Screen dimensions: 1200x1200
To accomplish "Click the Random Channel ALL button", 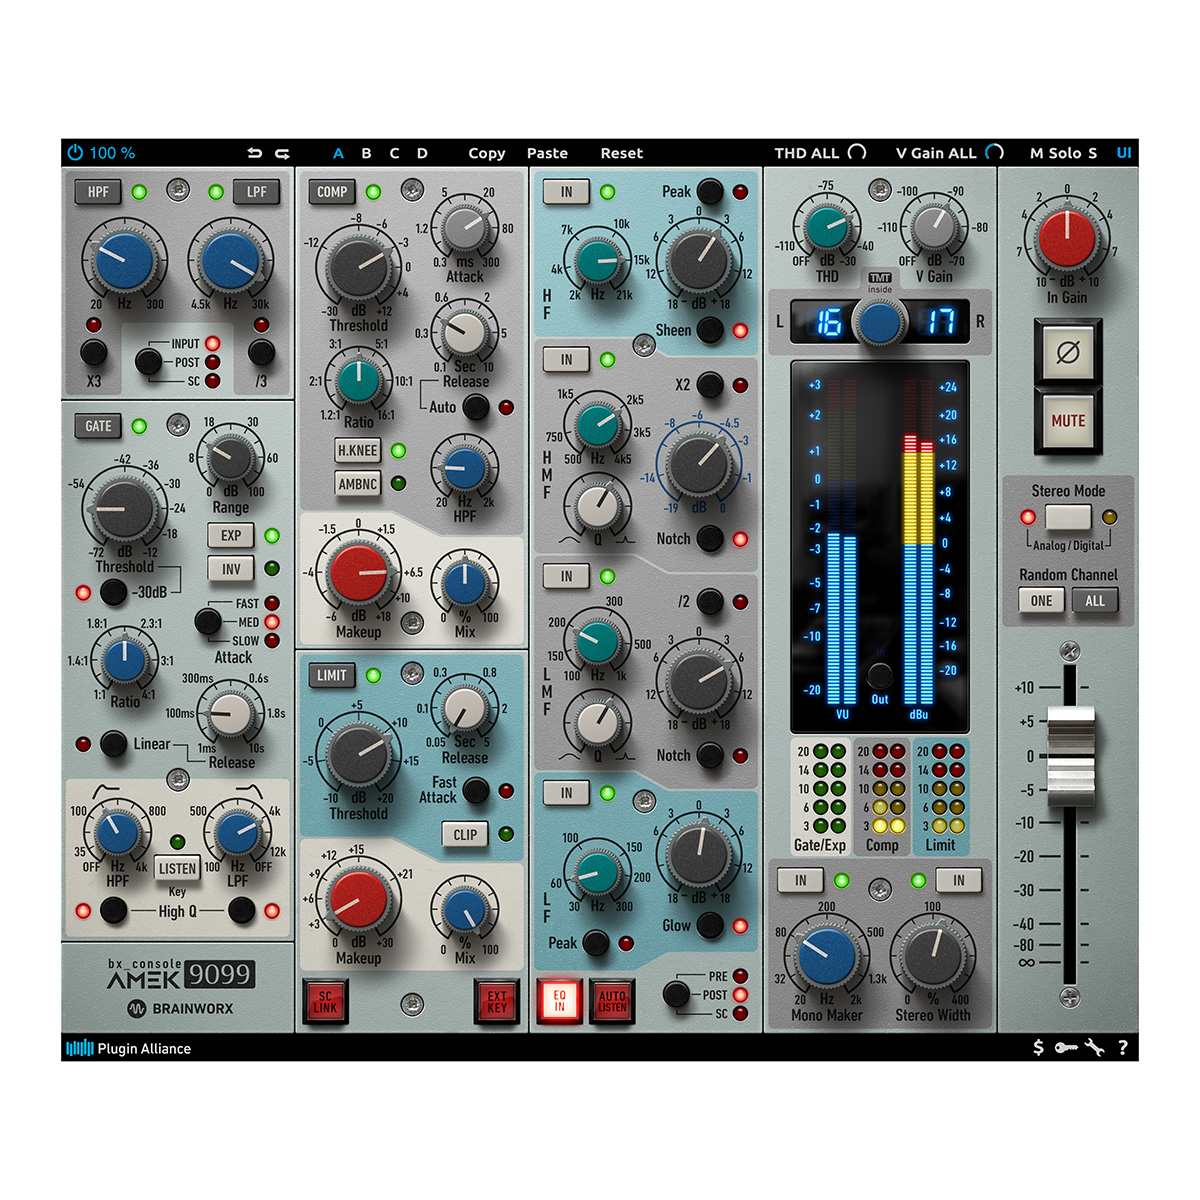I will [x=1095, y=601].
